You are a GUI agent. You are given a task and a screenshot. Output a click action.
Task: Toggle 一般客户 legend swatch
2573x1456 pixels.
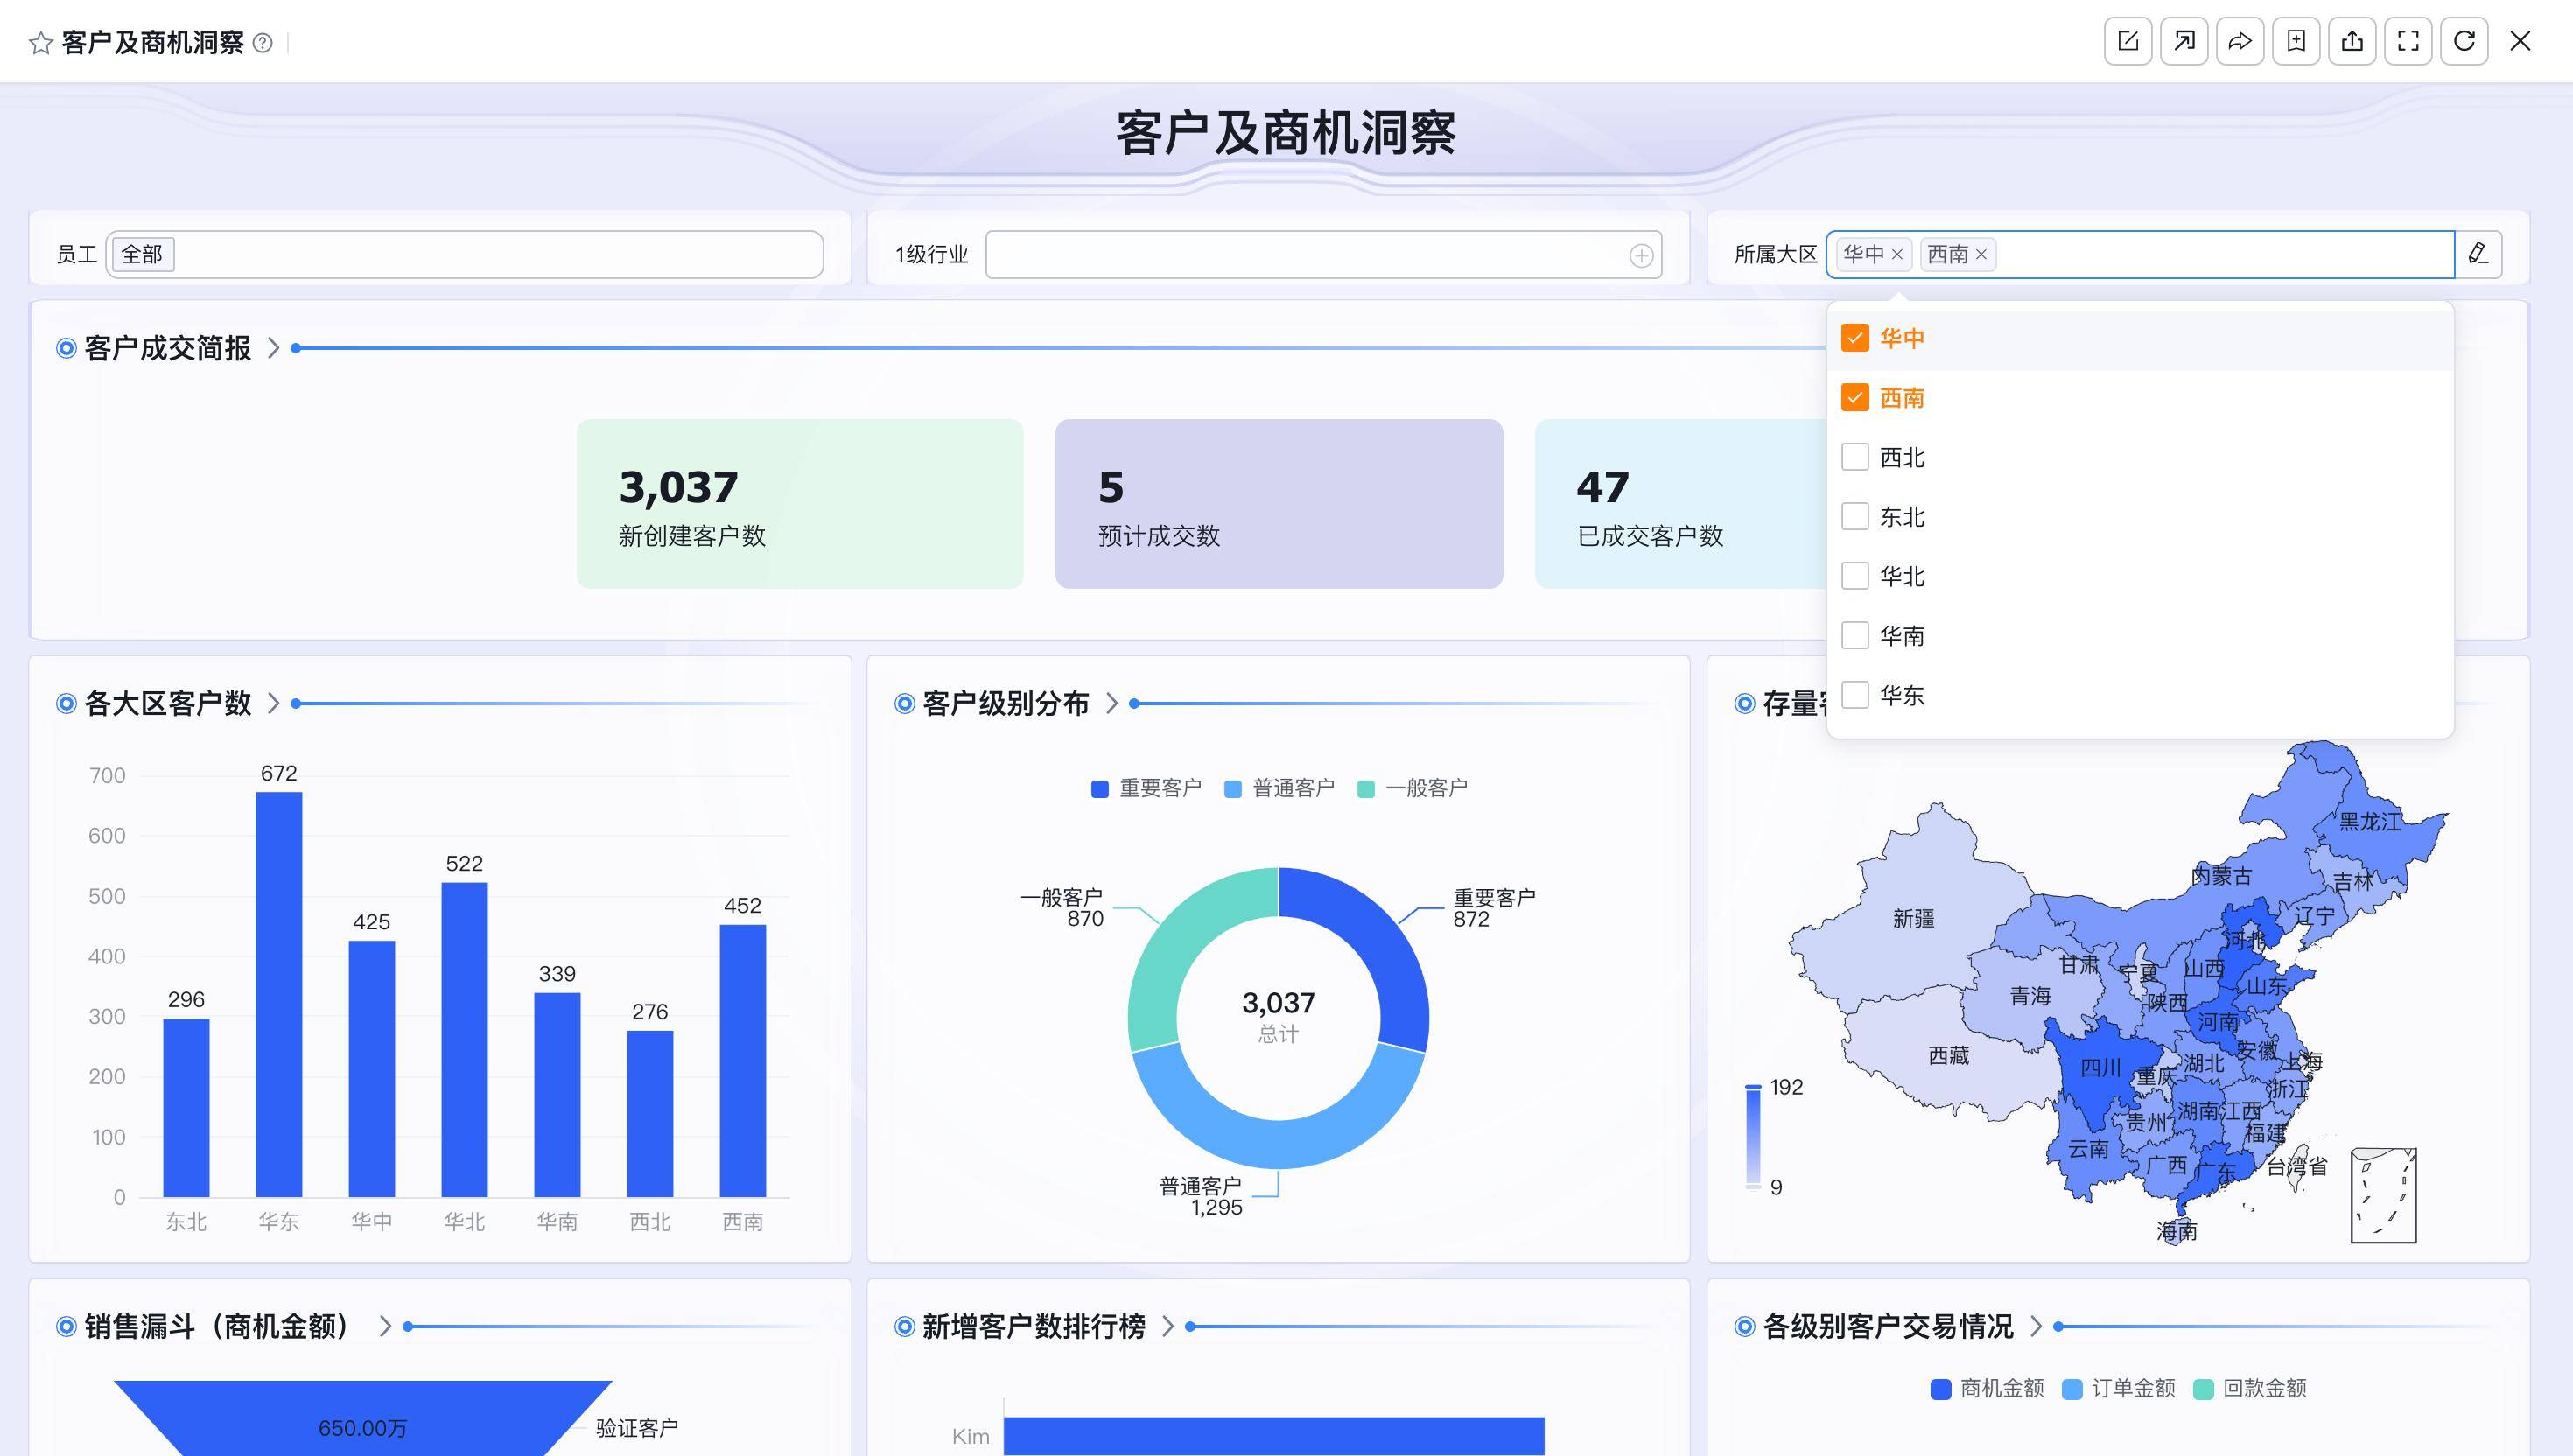click(x=1366, y=789)
